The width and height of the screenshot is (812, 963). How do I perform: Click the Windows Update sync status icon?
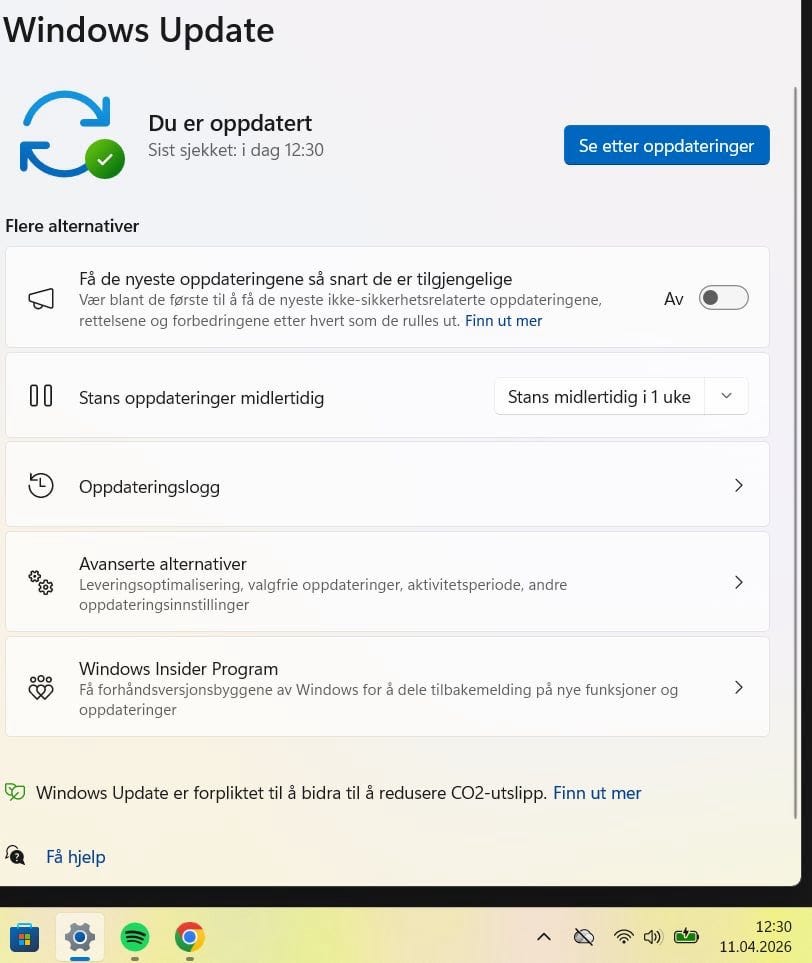[72, 135]
